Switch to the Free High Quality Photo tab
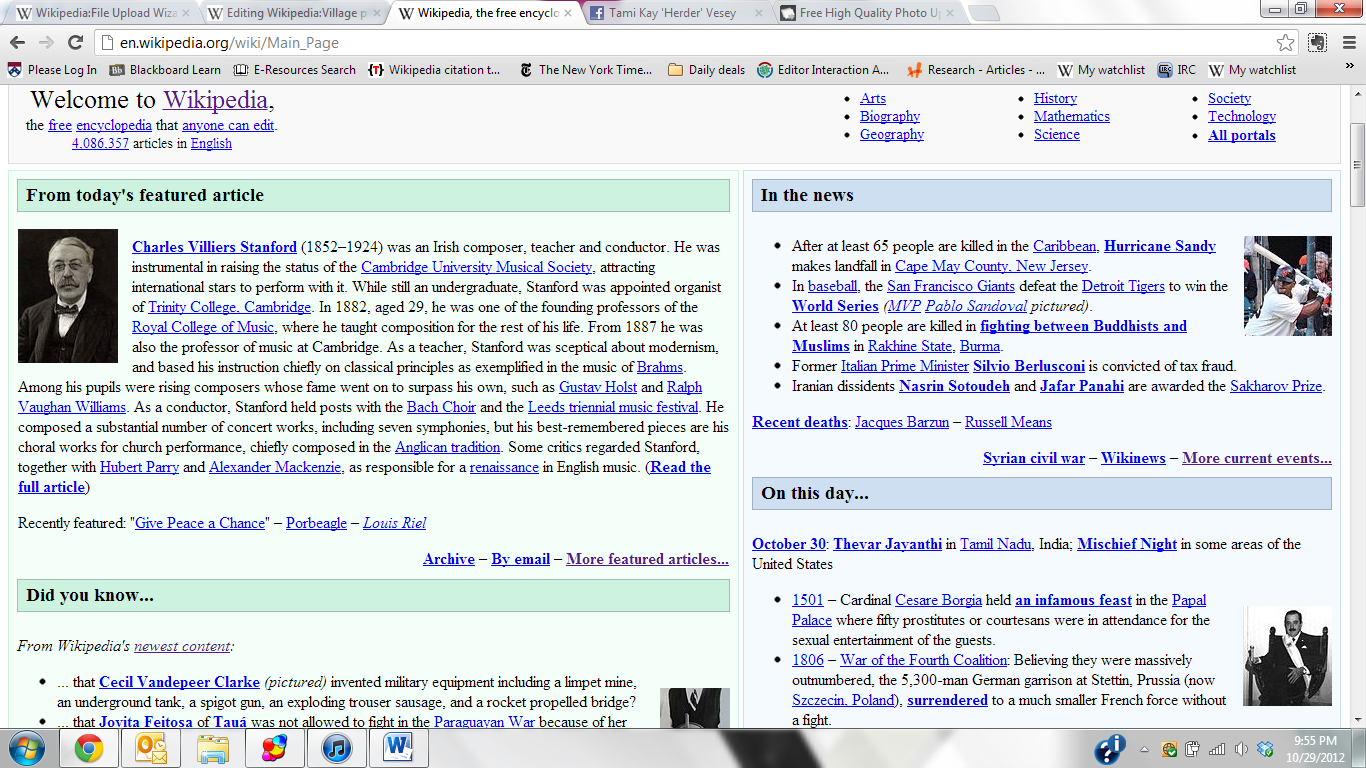Viewport: 1366px width, 768px height. click(865, 14)
